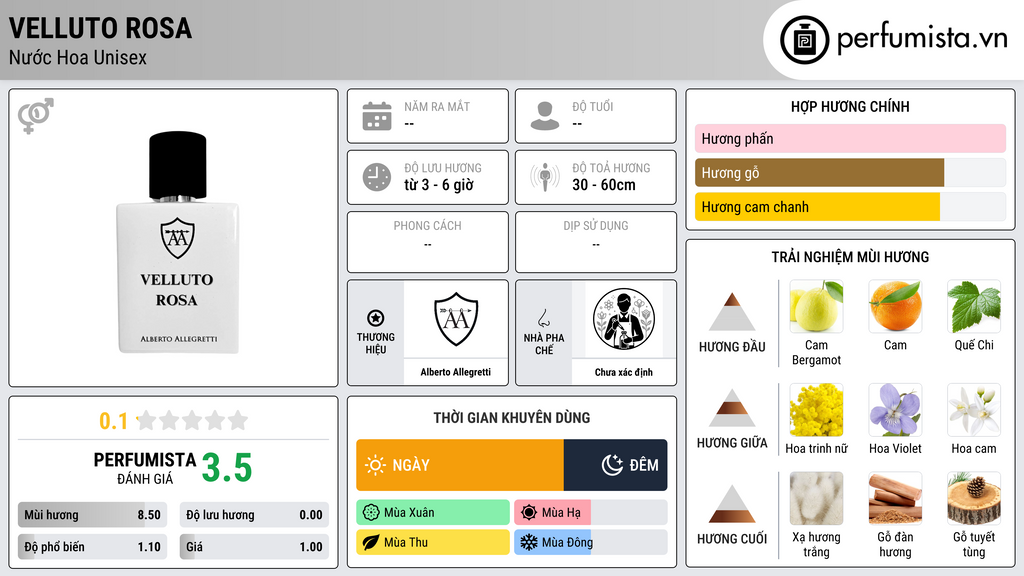Click the Độ phổ biến 1.10 score bar
This screenshot has height=576, width=1024.
tap(93, 547)
